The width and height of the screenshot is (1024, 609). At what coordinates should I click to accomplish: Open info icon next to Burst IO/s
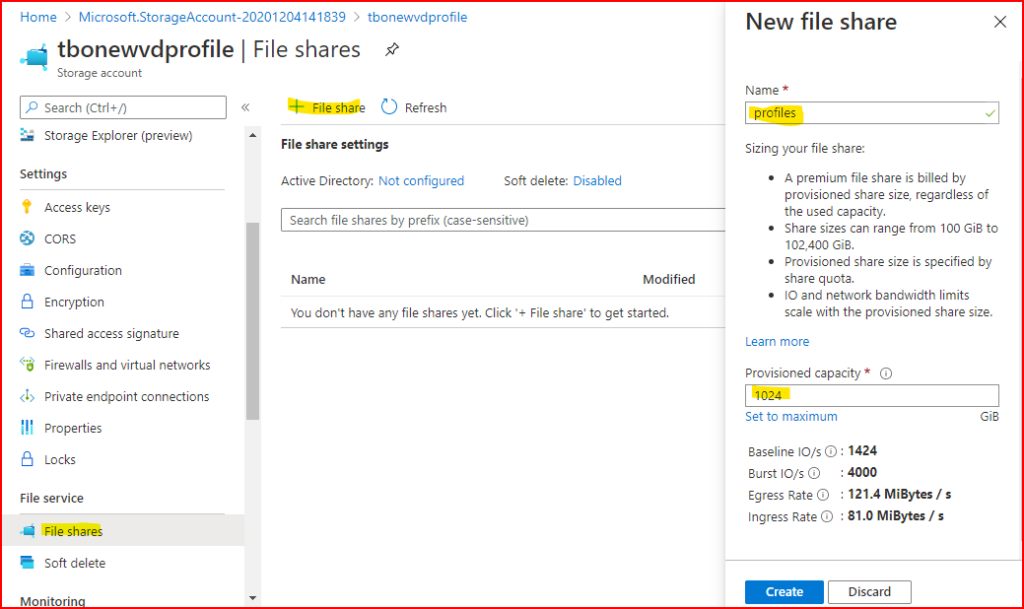tap(814, 473)
